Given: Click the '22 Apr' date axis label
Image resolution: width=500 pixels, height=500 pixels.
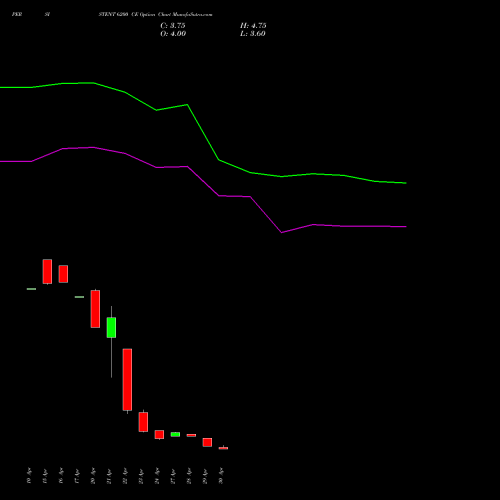Looking at the screenshot, I should pos(125,476).
